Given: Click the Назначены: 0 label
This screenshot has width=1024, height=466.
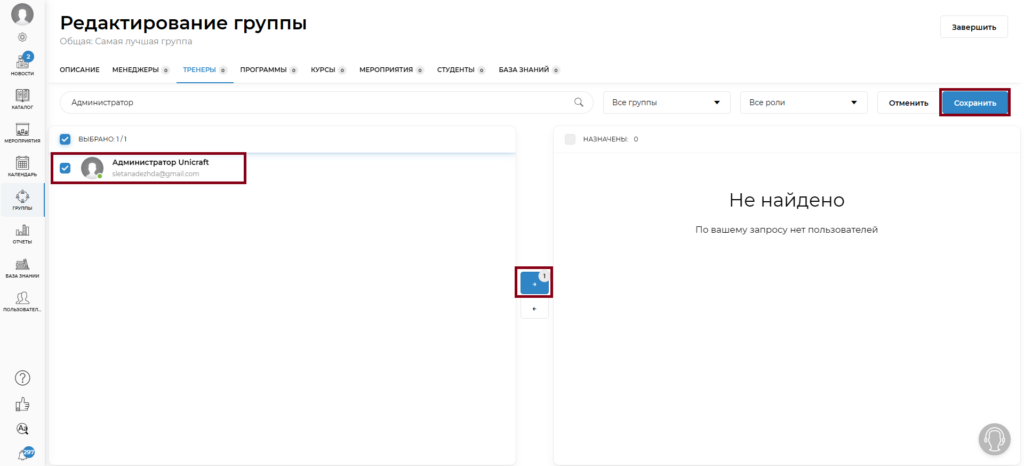Looking at the screenshot, I should (x=610, y=139).
